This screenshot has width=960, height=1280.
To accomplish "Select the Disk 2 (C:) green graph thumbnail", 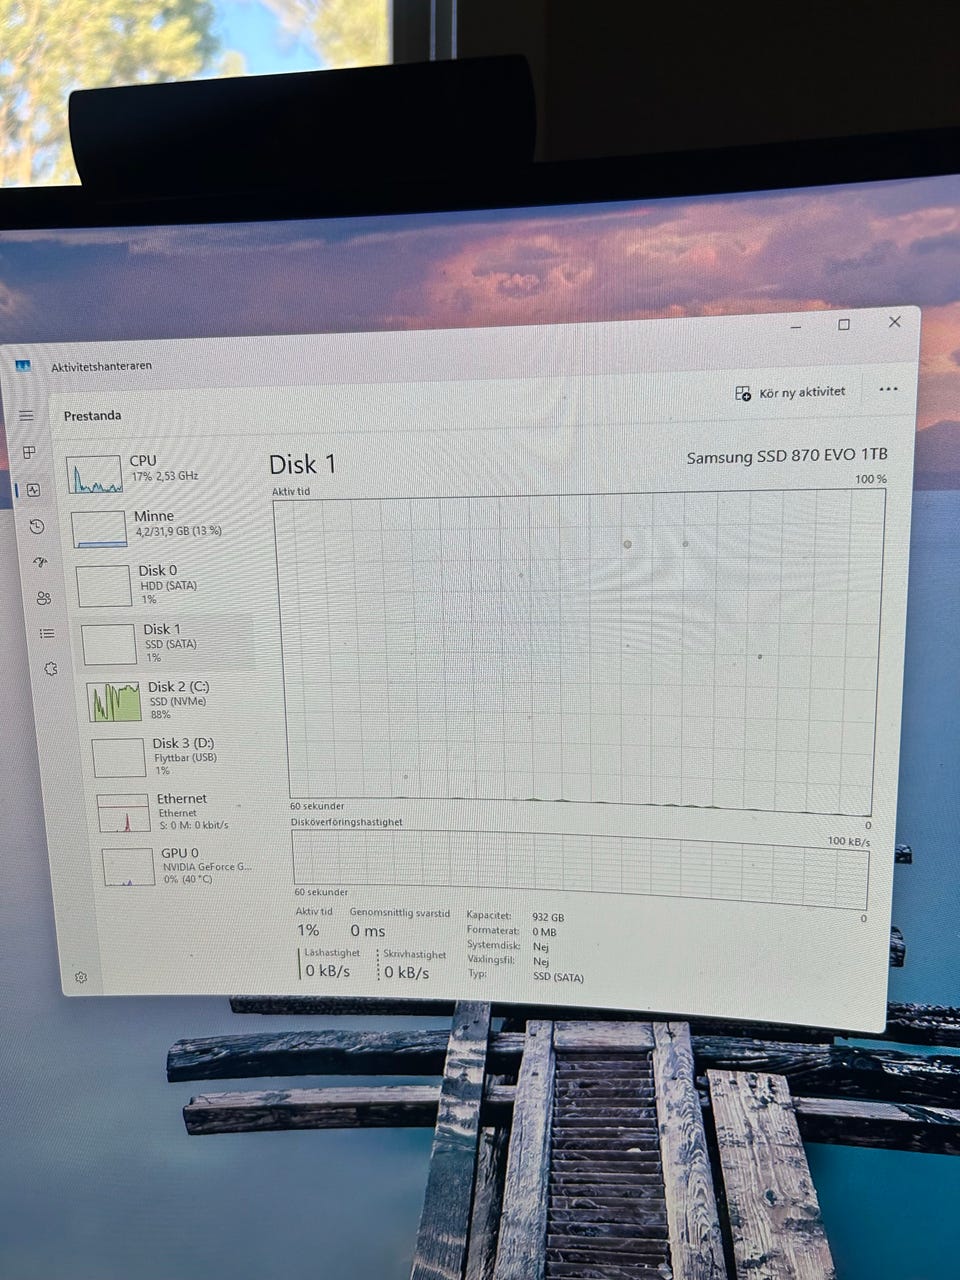I will (114, 702).
